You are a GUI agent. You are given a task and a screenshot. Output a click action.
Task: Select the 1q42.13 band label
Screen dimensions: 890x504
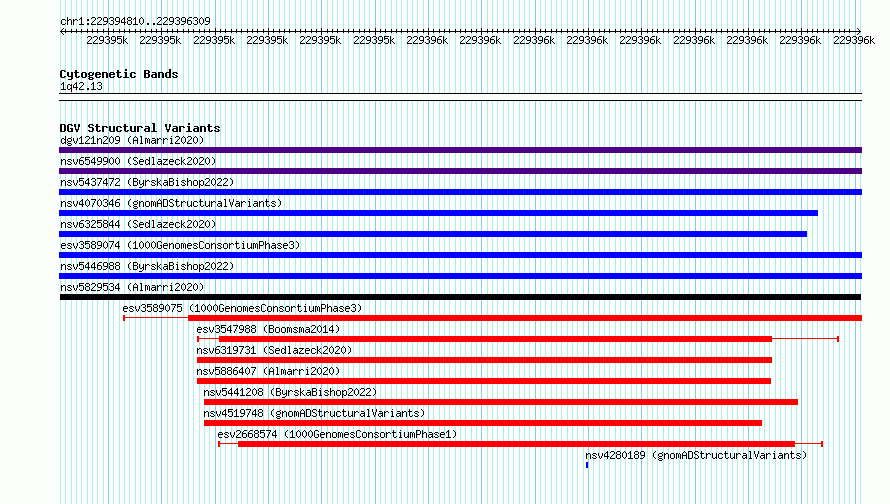81,86
